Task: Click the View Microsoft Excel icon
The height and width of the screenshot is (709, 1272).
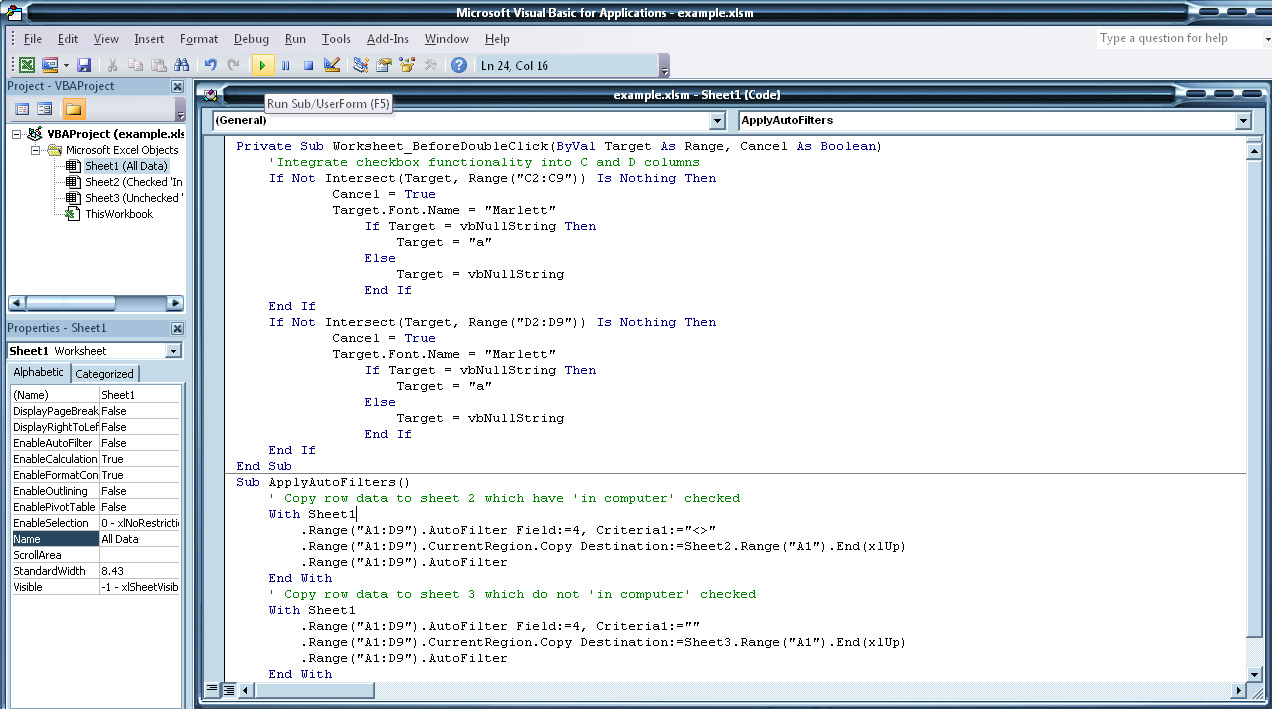Action: (27, 65)
